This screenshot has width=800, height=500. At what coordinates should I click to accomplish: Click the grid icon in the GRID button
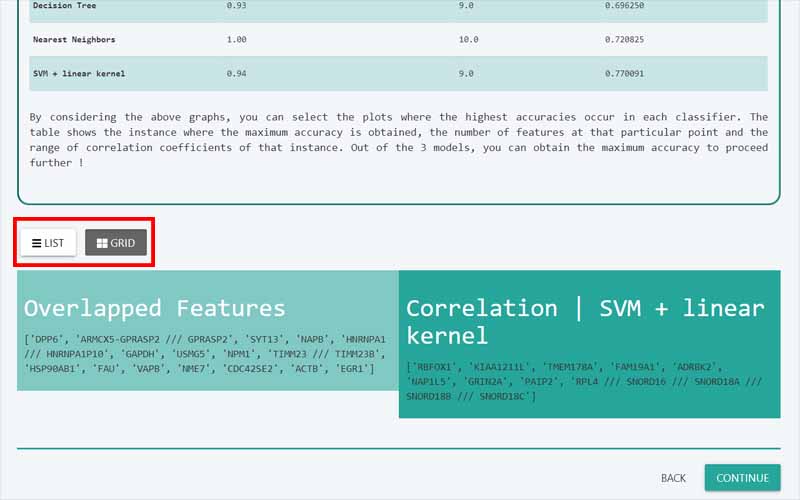tap(102, 243)
